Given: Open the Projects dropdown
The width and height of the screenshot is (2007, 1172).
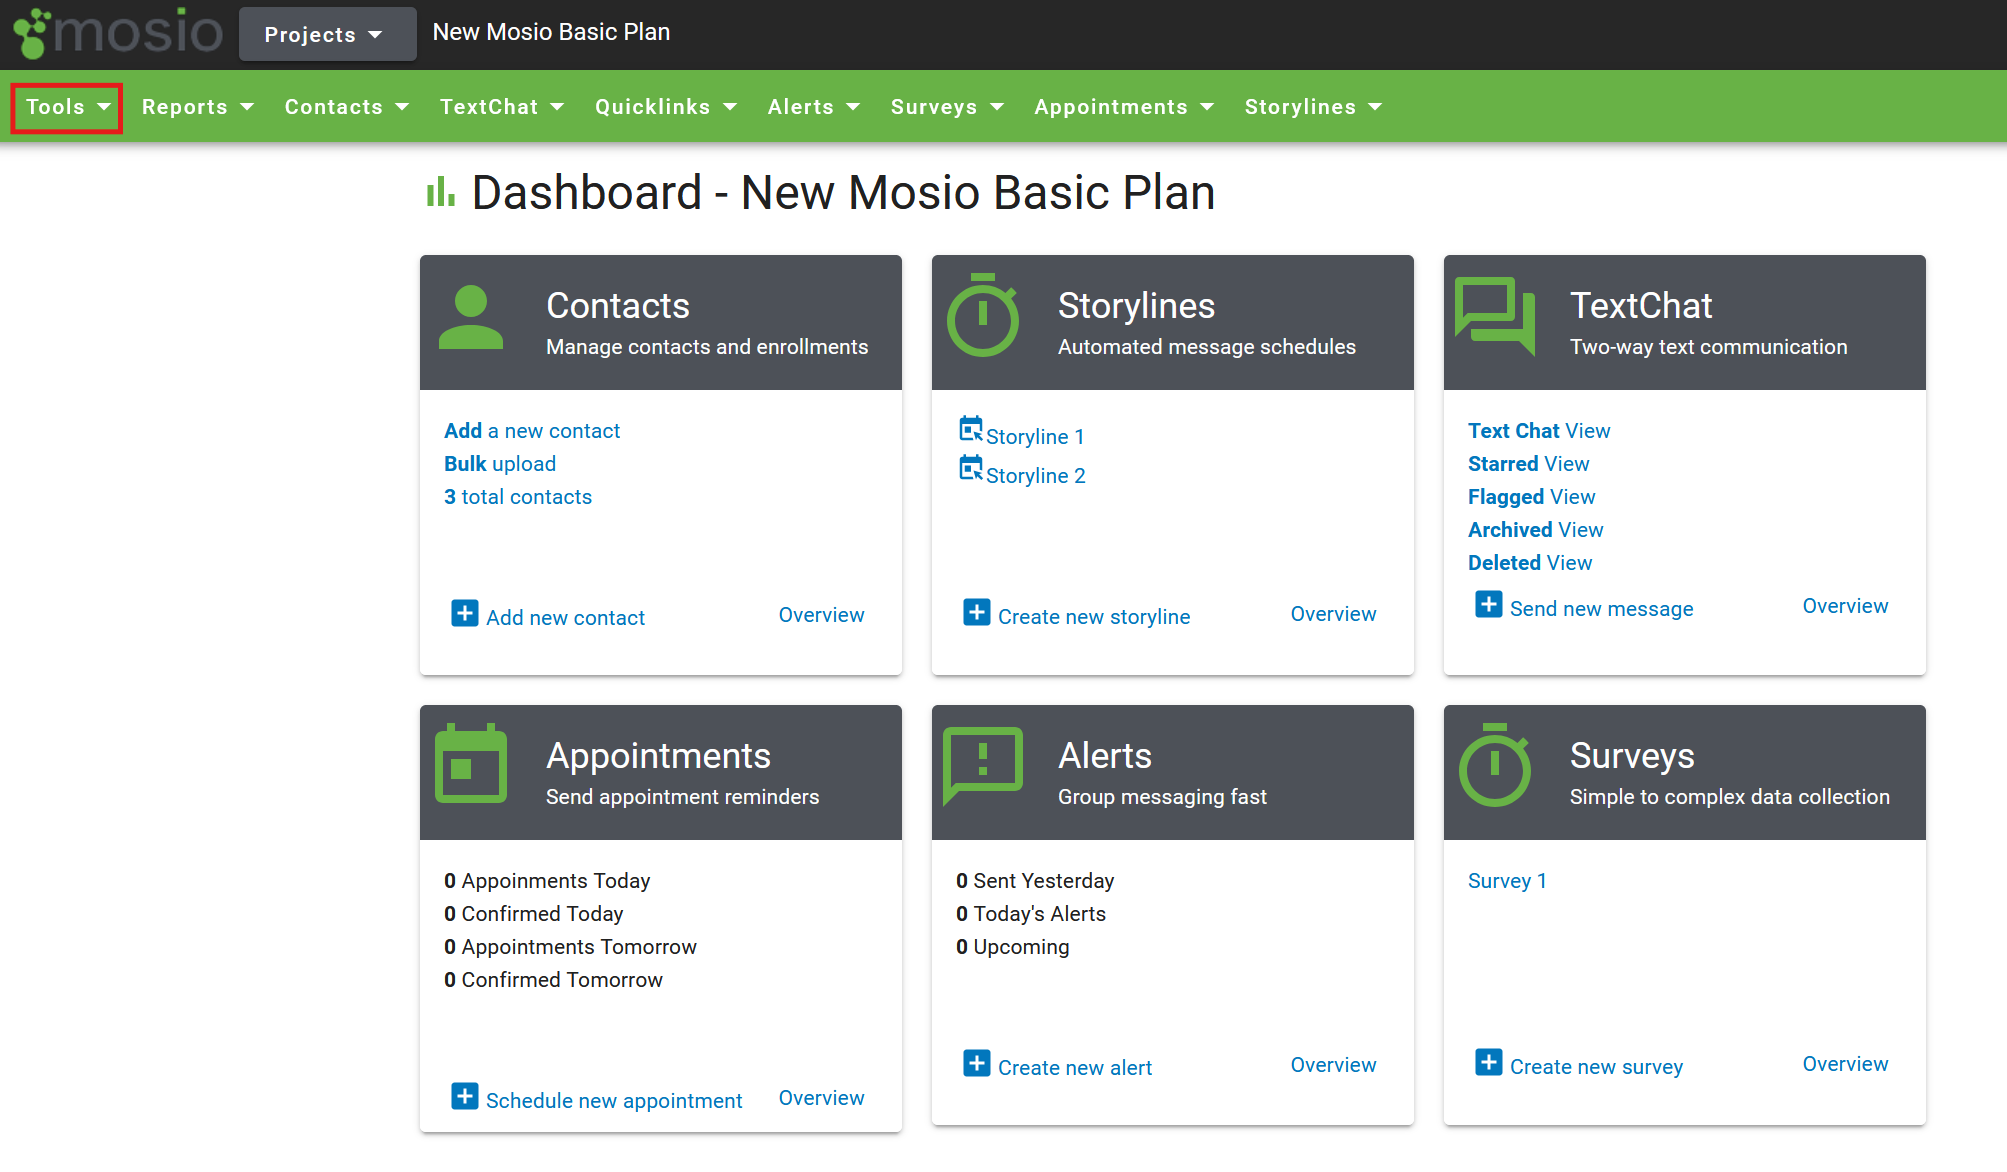Looking at the screenshot, I should 327,34.
